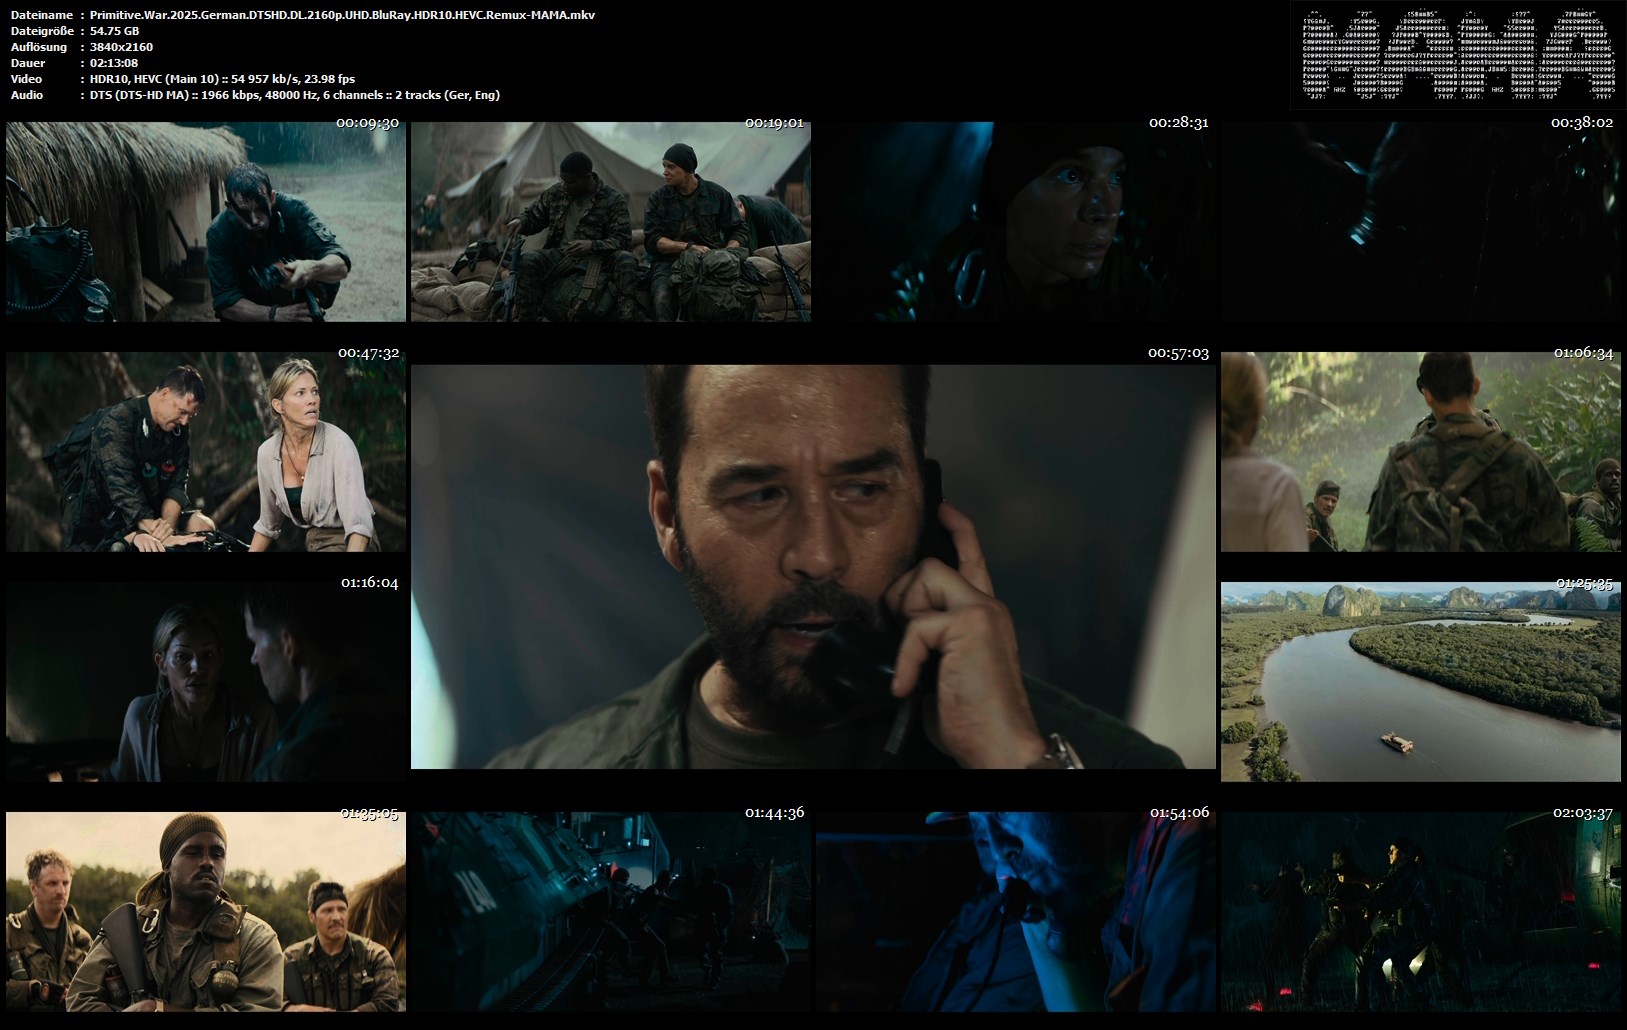This screenshot has width=1627, height=1030.
Task: Click the jungle patrol thumbnail at 01:06:34
Action: tap(1421, 452)
